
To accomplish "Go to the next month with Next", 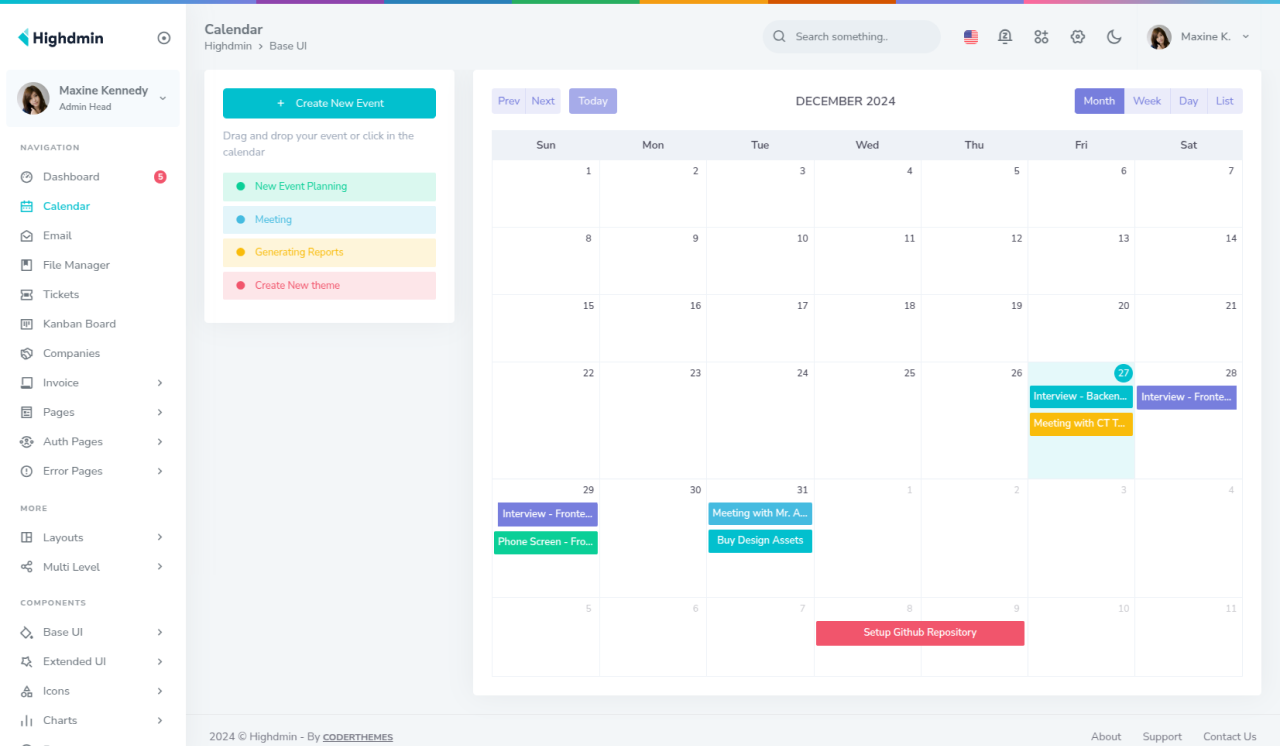I will [543, 101].
